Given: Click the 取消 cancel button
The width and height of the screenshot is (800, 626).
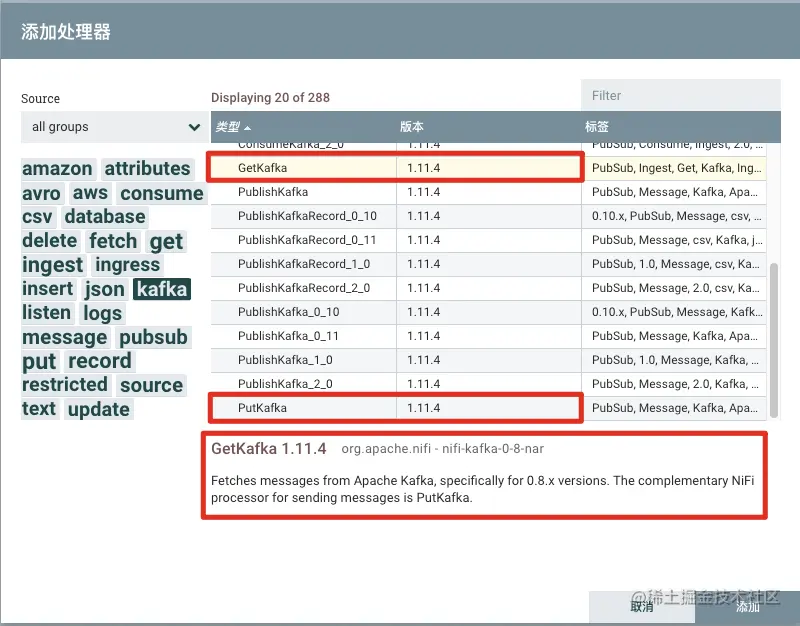Looking at the screenshot, I should point(642,607).
